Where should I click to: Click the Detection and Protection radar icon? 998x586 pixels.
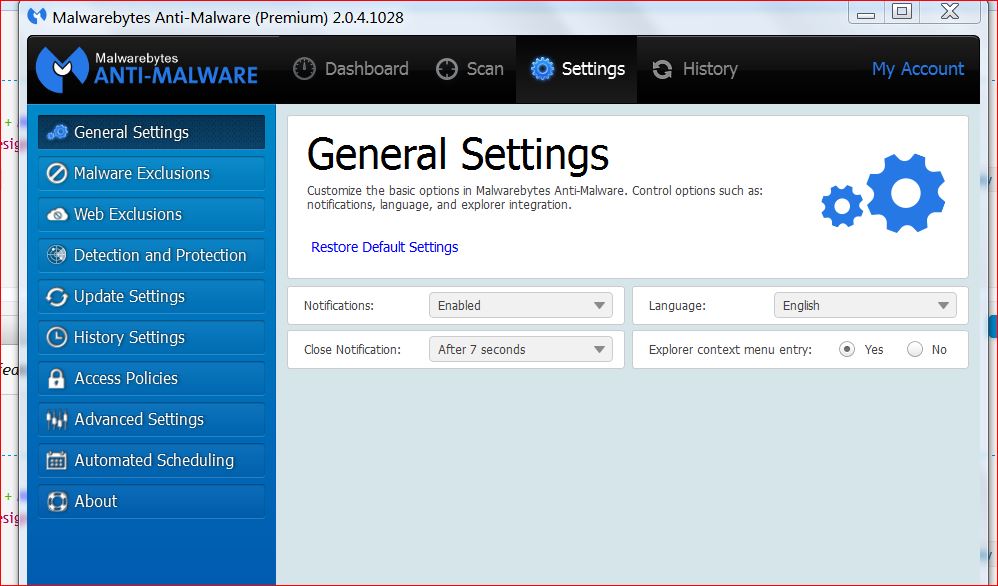point(57,255)
